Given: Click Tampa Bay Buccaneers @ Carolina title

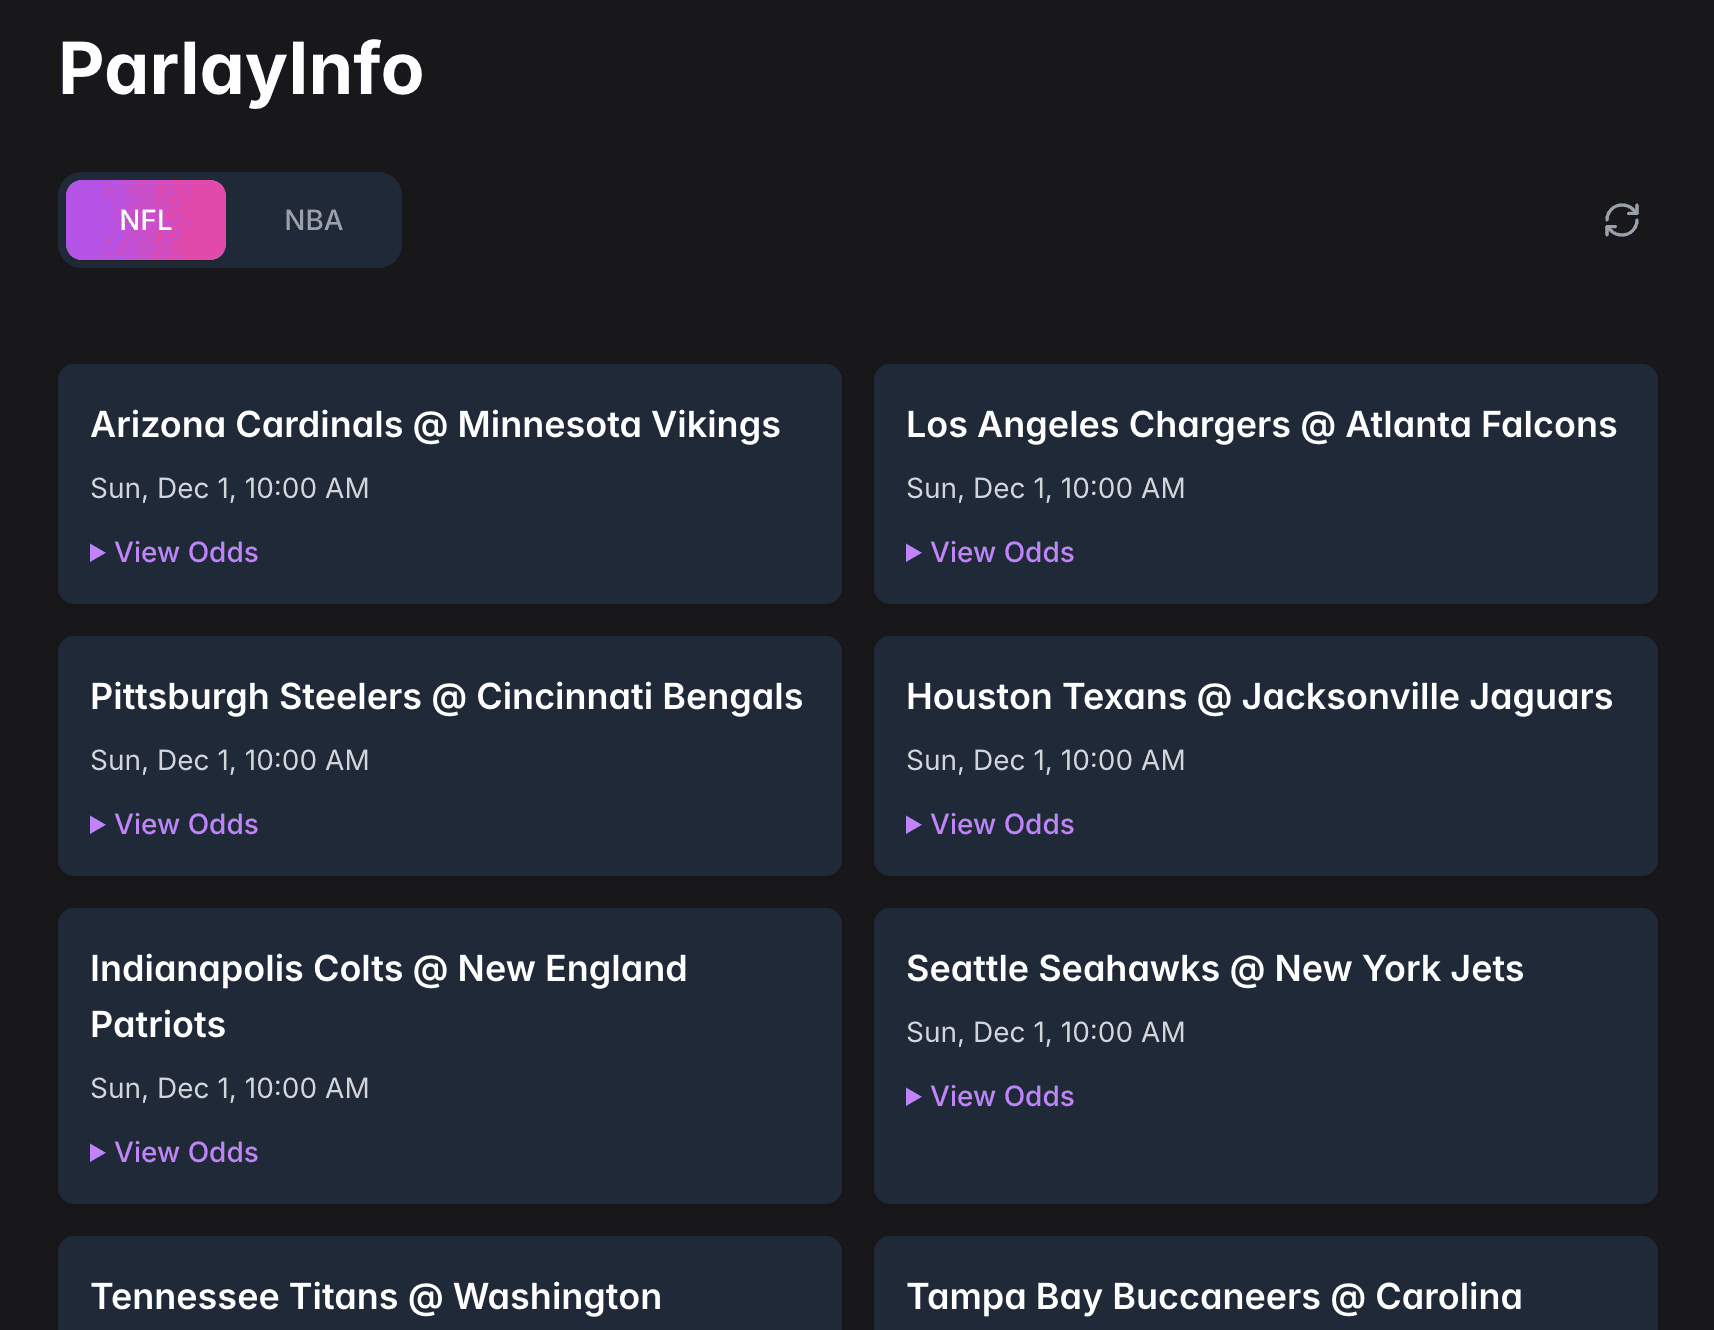Looking at the screenshot, I should pyautogui.click(x=1214, y=1297).
